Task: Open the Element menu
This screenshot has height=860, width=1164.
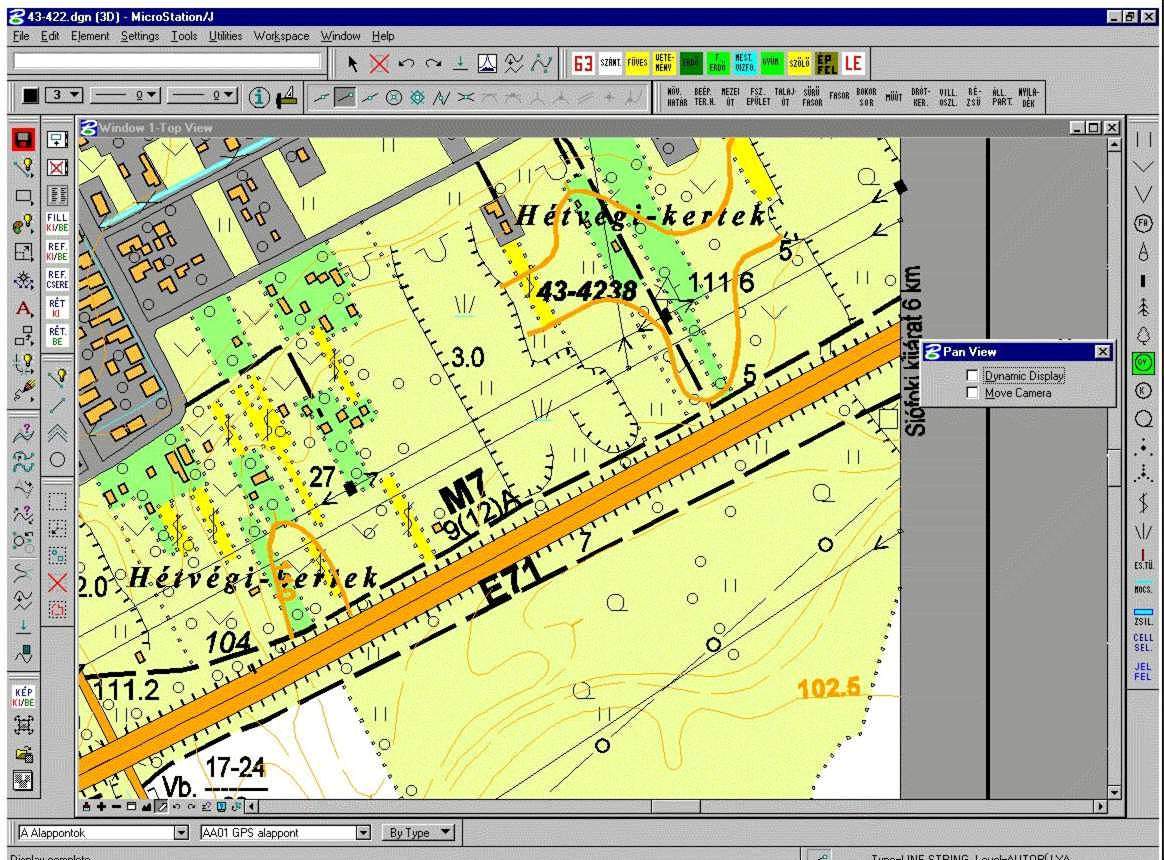Action: (90, 36)
